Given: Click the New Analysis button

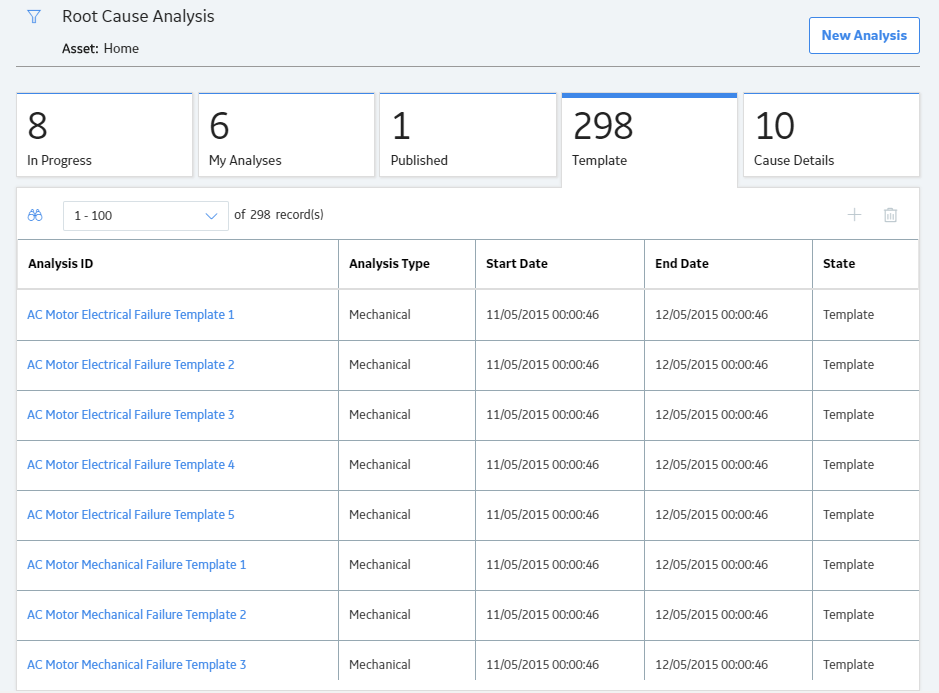Looking at the screenshot, I should [864, 35].
